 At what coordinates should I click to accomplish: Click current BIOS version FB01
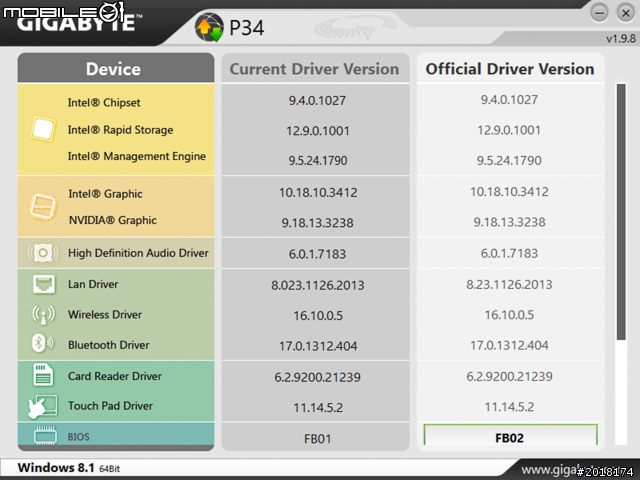click(x=318, y=439)
